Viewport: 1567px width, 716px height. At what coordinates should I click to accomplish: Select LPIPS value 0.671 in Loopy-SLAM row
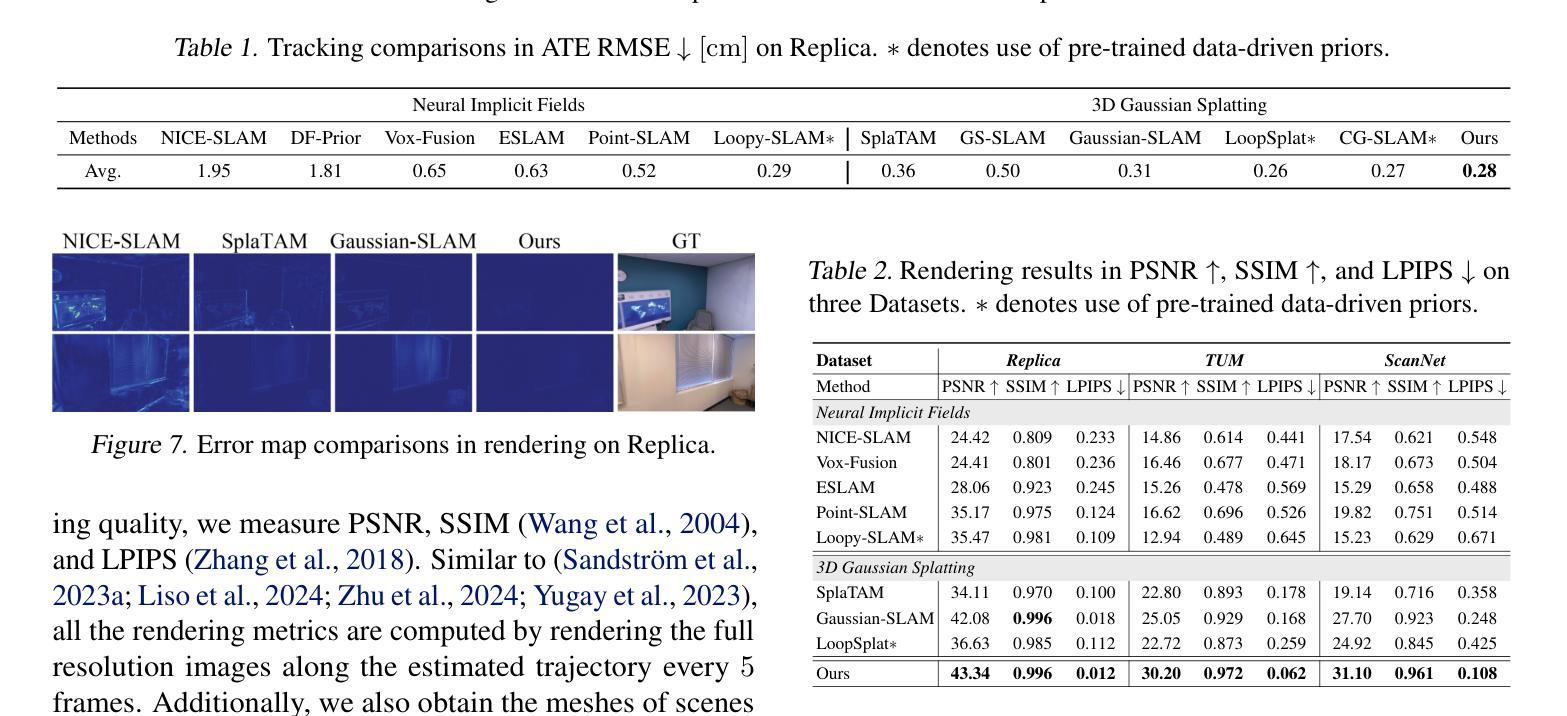pyautogui.click(x=1477, y=538)
